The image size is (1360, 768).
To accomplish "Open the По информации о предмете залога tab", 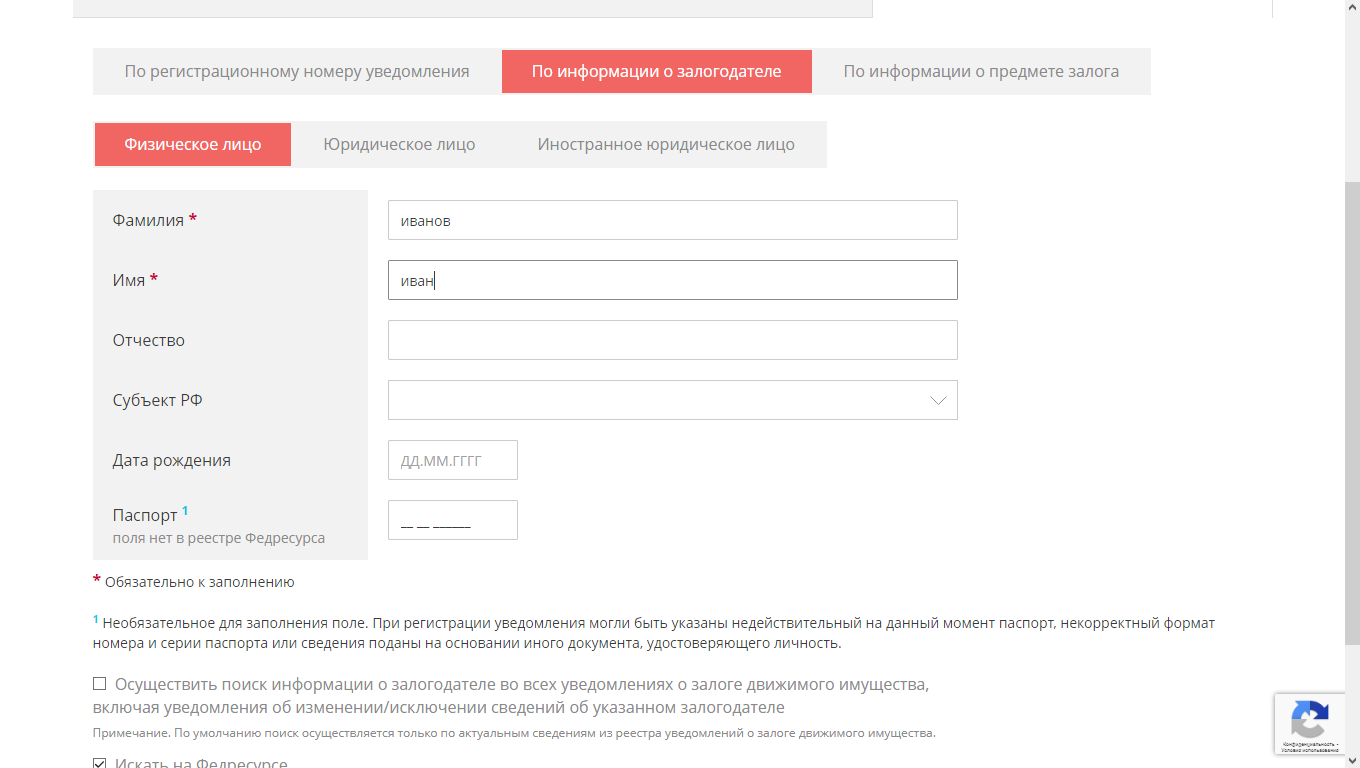I will (x=981, y=72).
